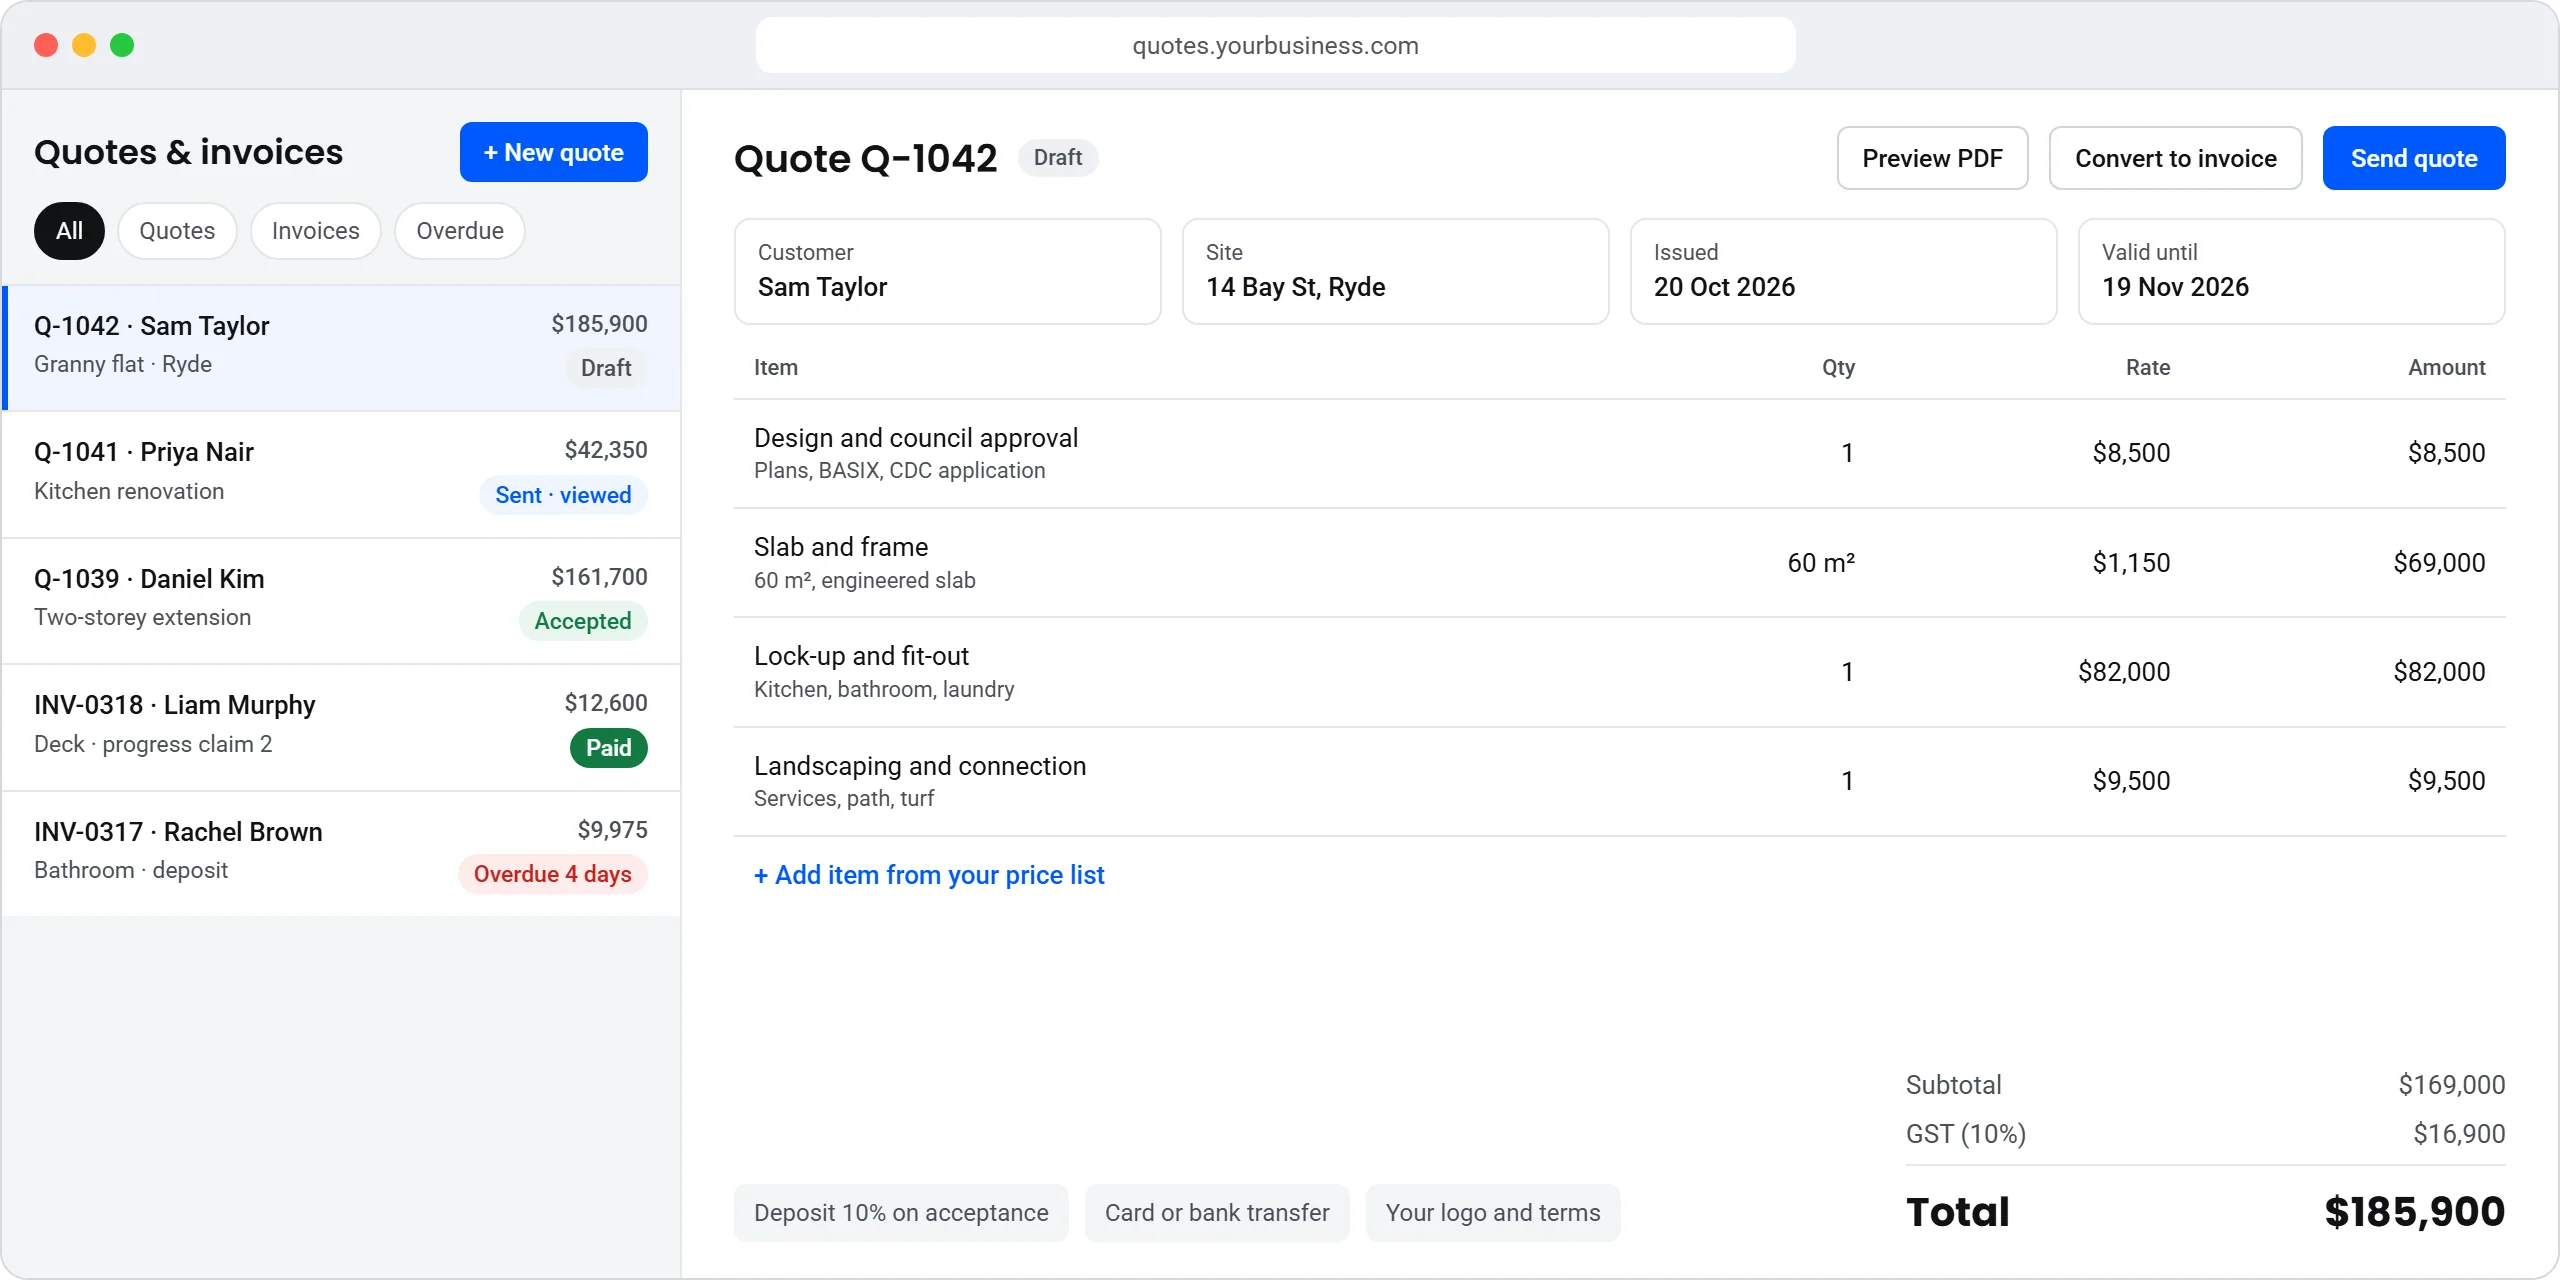Select Design and council approval line item
Screen dimensions: 2560x1280
coord(1619,454)
